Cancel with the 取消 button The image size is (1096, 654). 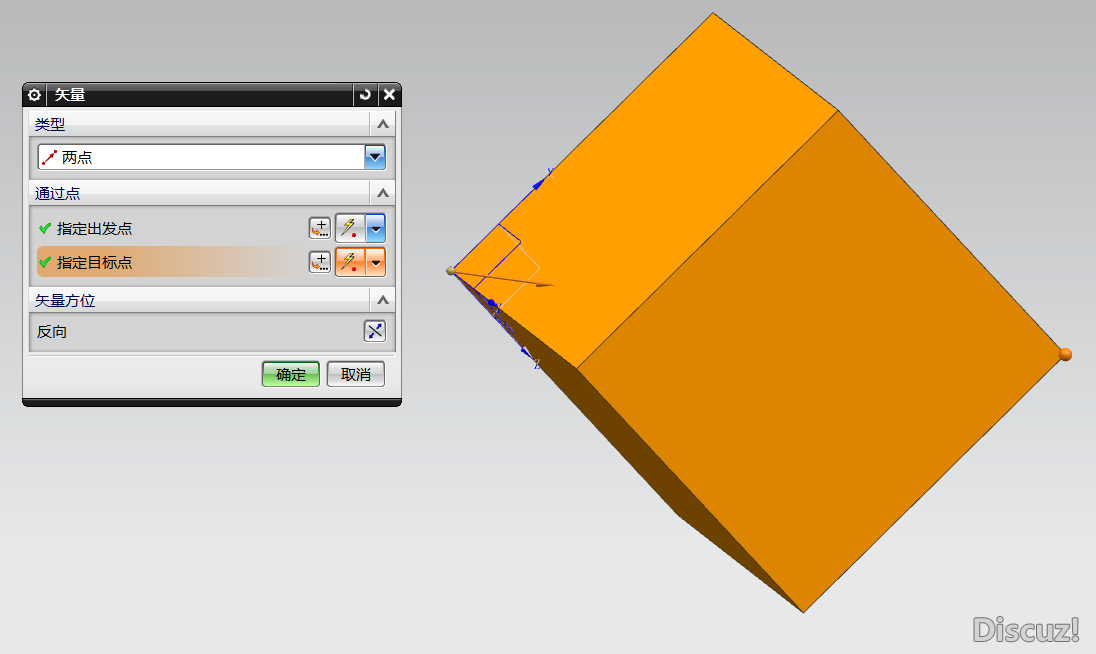[x=356, y=375]
